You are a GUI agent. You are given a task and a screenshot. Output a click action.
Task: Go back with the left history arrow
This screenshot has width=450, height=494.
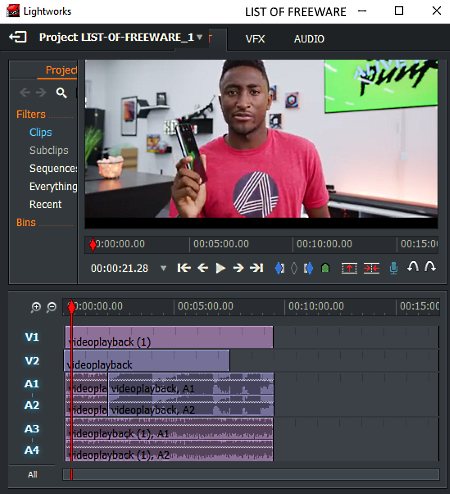click(25, 92)
